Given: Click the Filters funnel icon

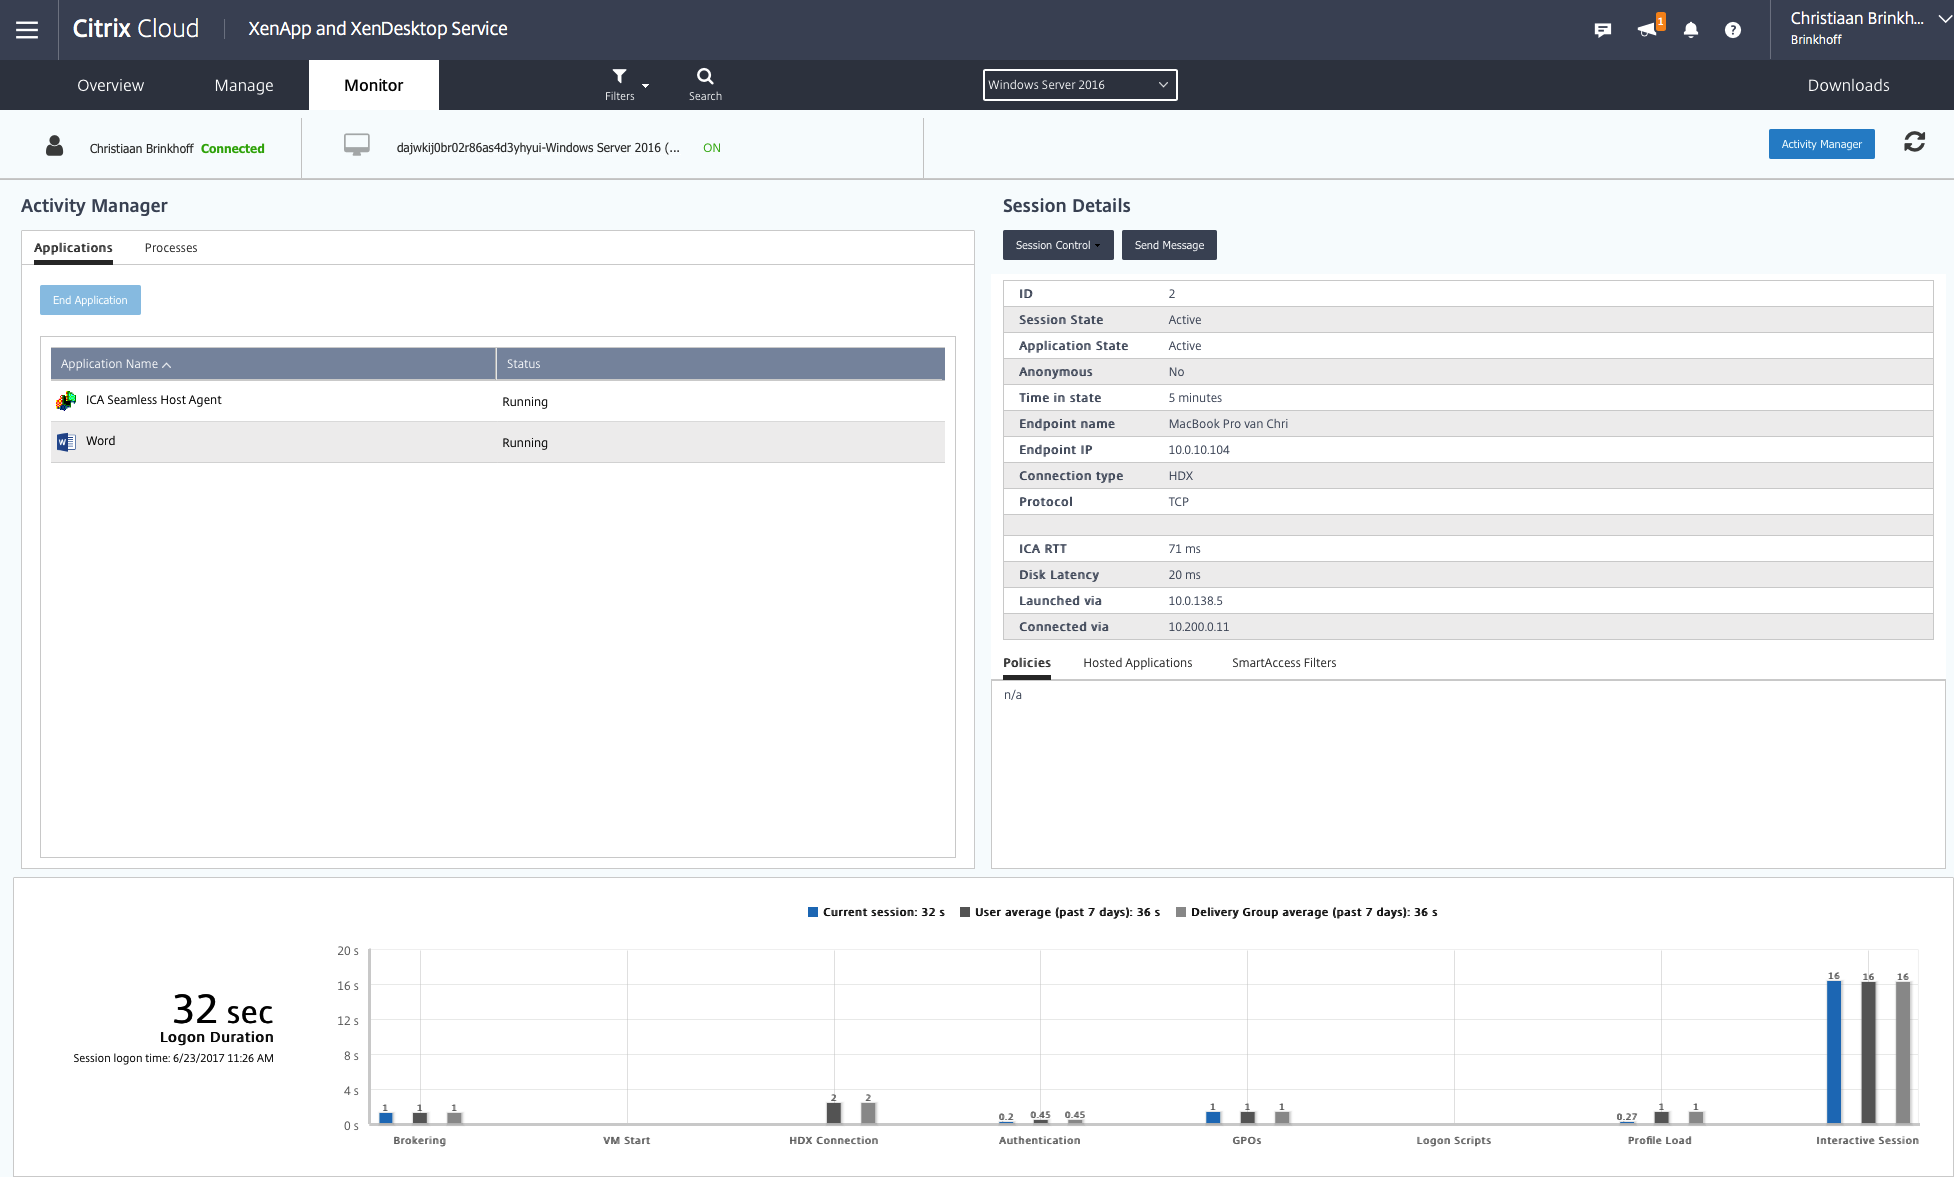Looking at the screenshot, I should (x=619, y=77).
